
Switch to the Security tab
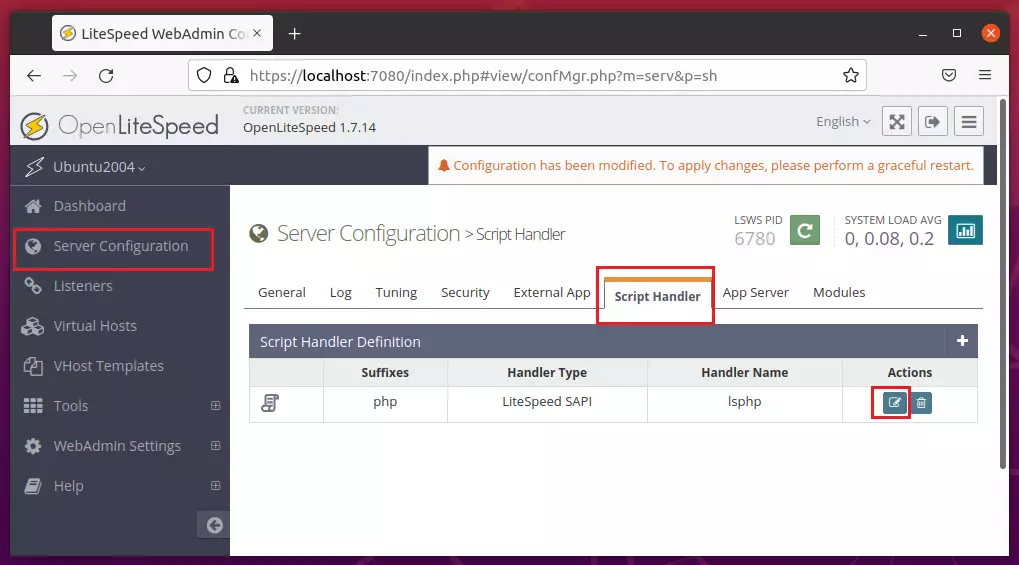[465, 293]
